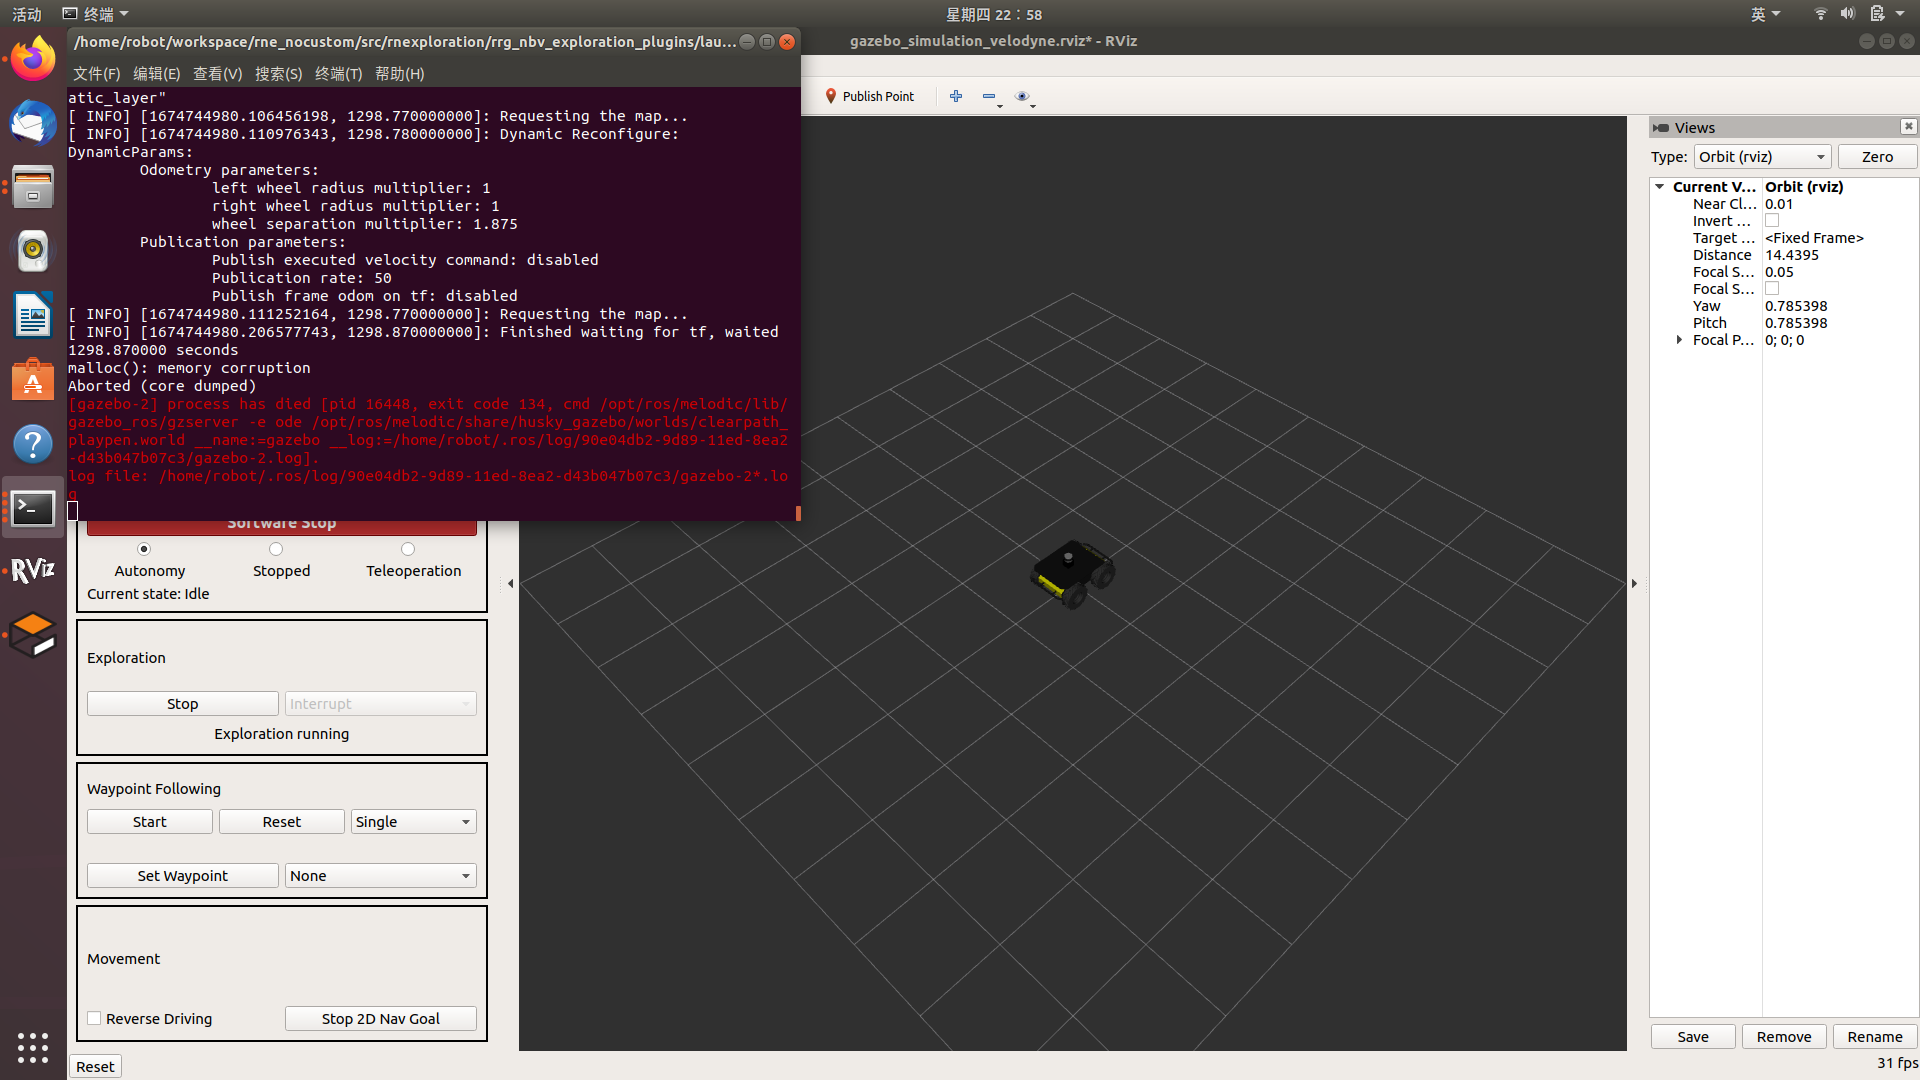Open the Help dock icon

tap(33, 443)
